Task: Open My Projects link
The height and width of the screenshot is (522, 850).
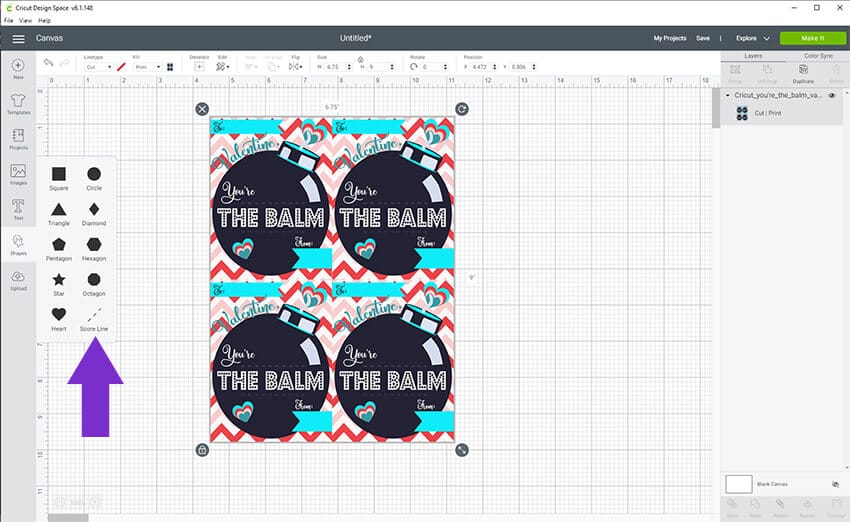Action: 669,38
